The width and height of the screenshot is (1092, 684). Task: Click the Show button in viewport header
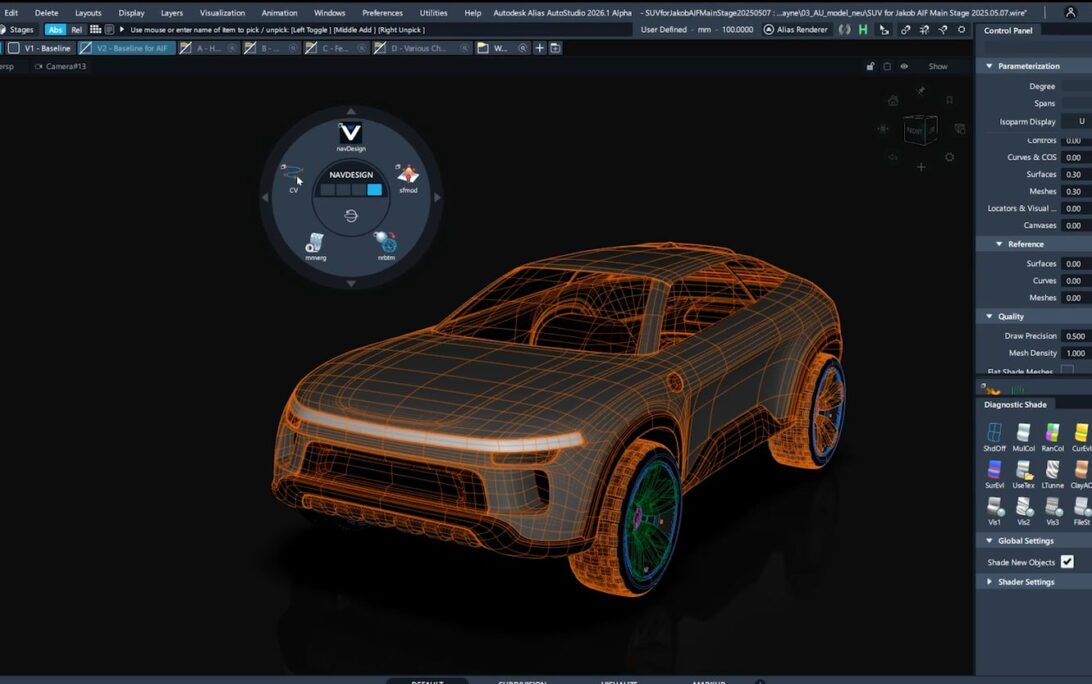coord(938,66)
